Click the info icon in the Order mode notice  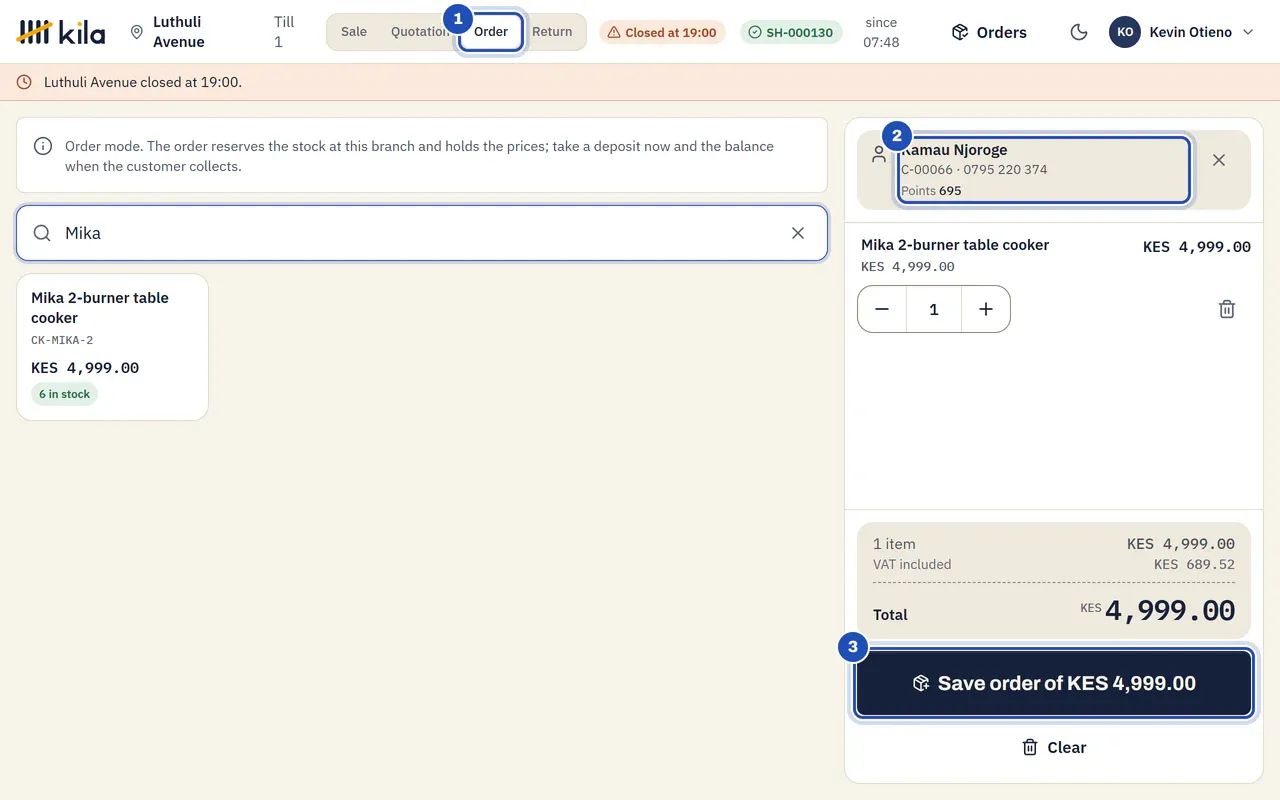(x=43, y=146)
